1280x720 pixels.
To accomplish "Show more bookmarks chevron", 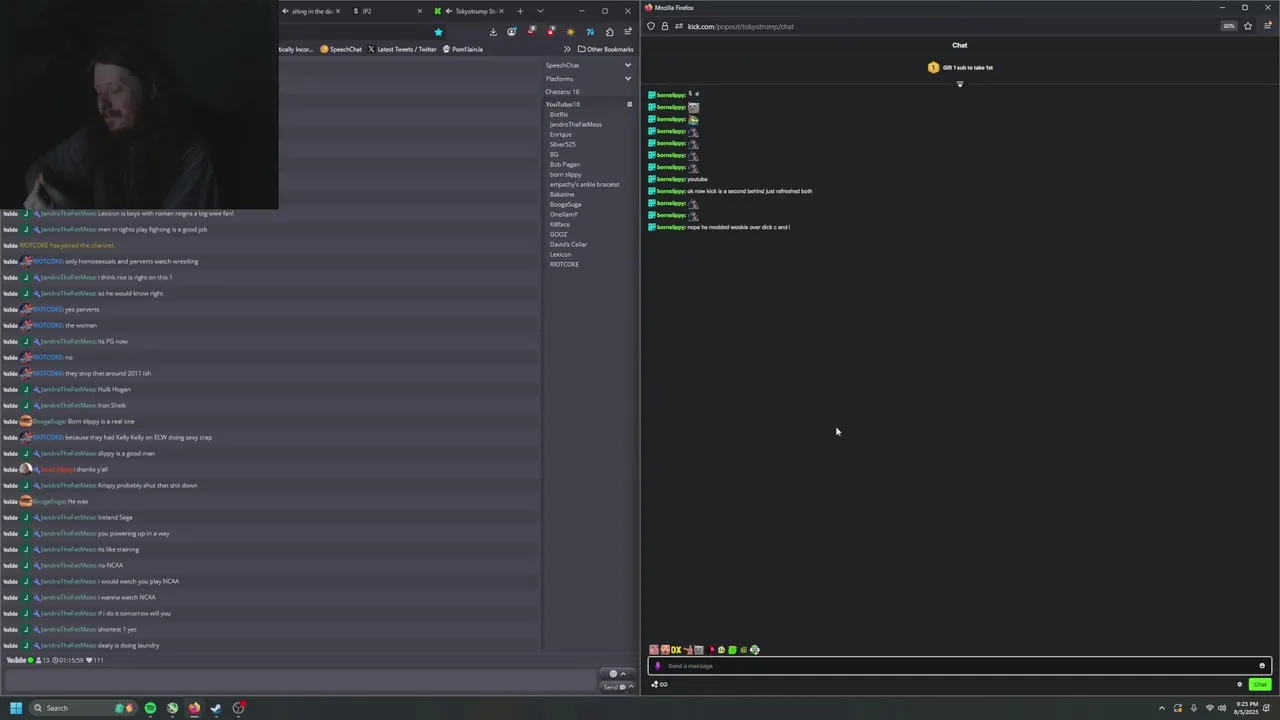I will (567, 49).
